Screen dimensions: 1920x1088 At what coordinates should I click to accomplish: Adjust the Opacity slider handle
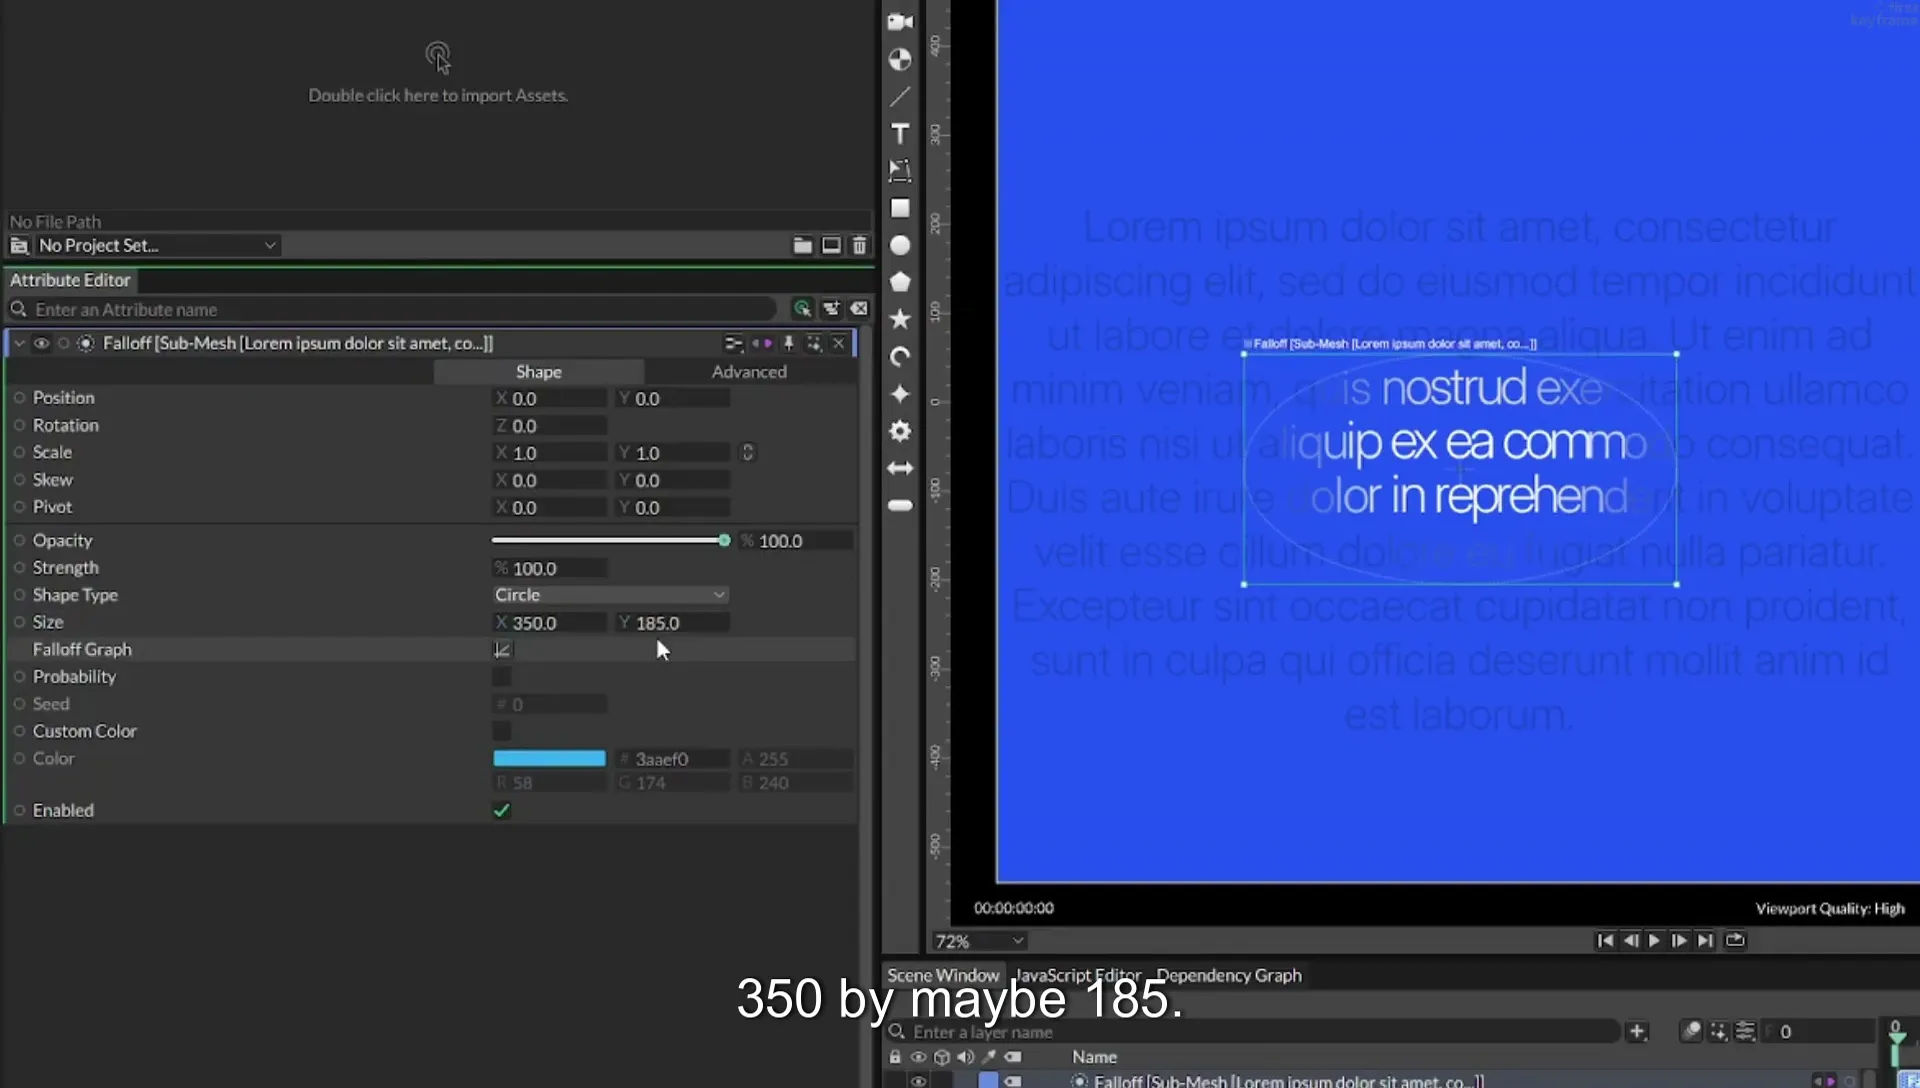[x=724, y=540]
